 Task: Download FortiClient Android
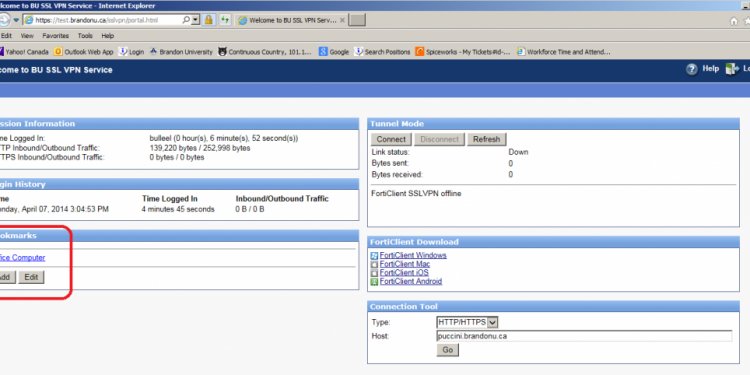coord(411,281)
